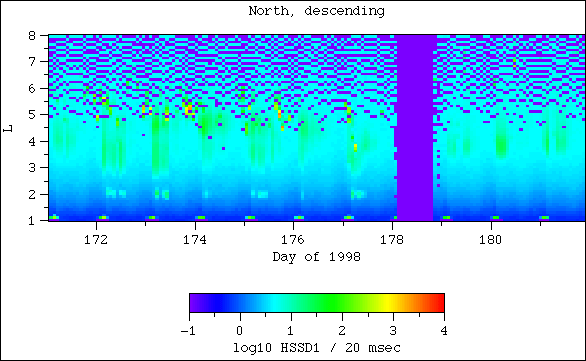Click the y-axis tick label 5

(x=32, y=114)
